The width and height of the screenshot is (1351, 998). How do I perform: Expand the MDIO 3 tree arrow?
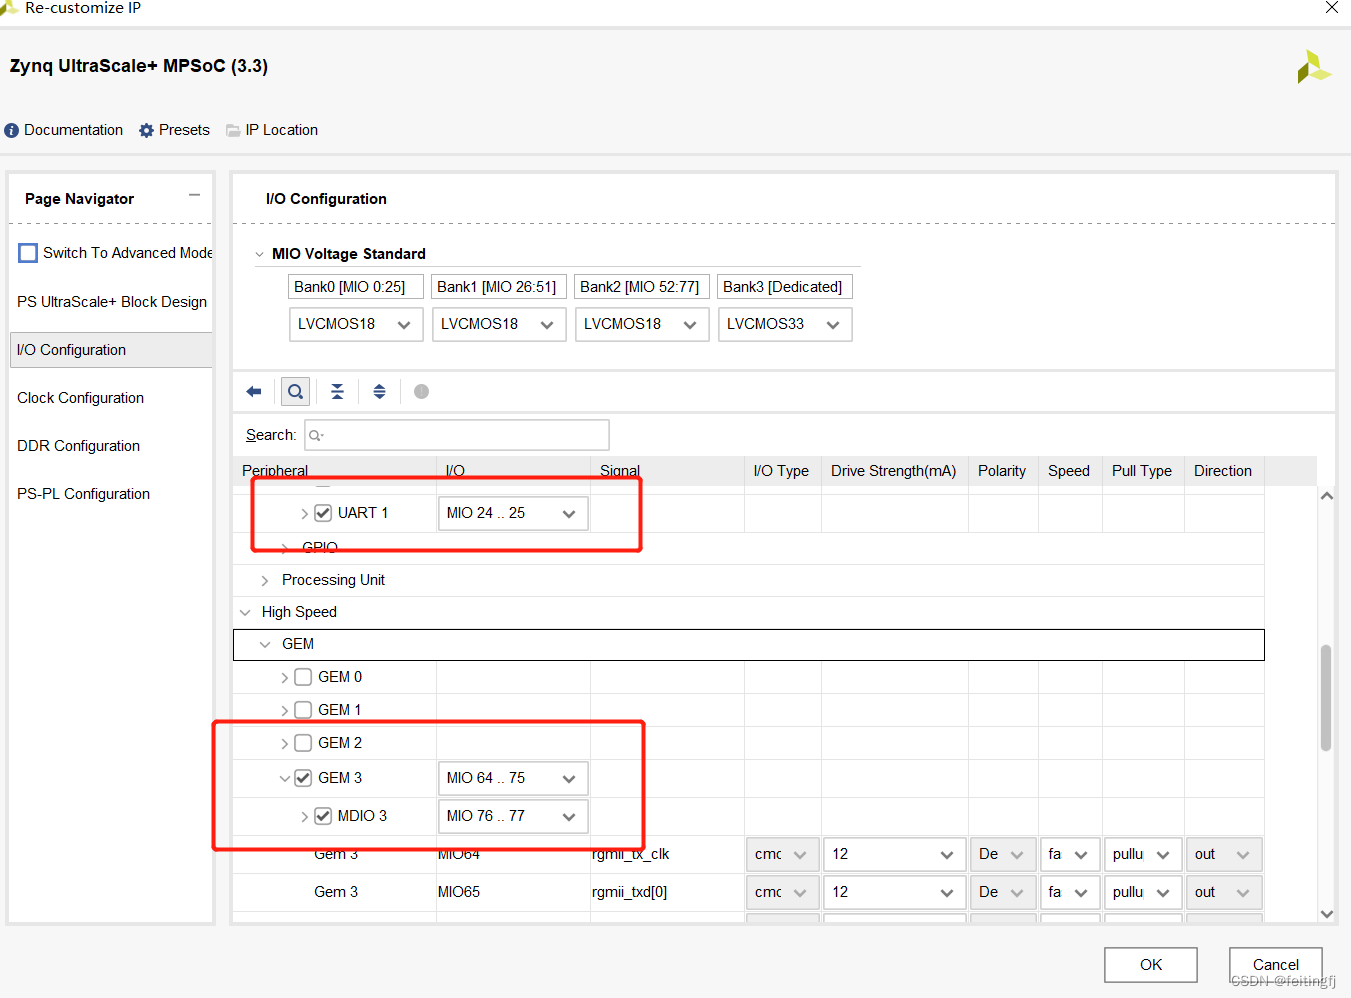coord(305,816)
